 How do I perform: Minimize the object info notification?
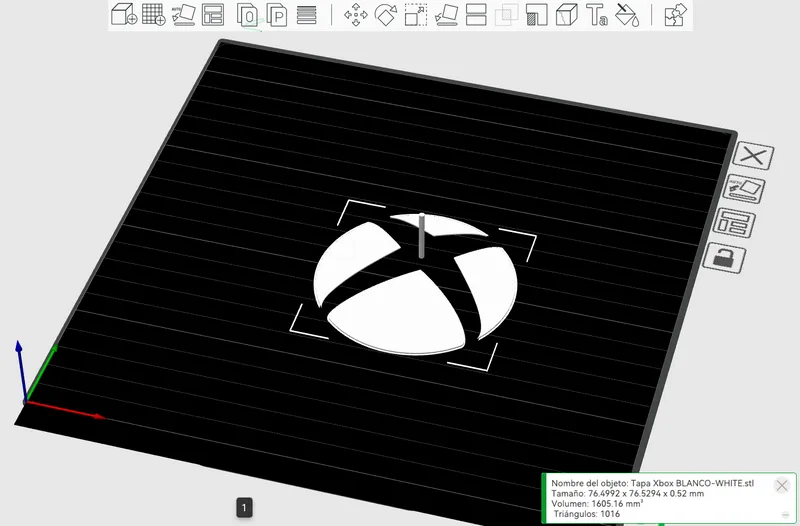(x=786, y=515)
